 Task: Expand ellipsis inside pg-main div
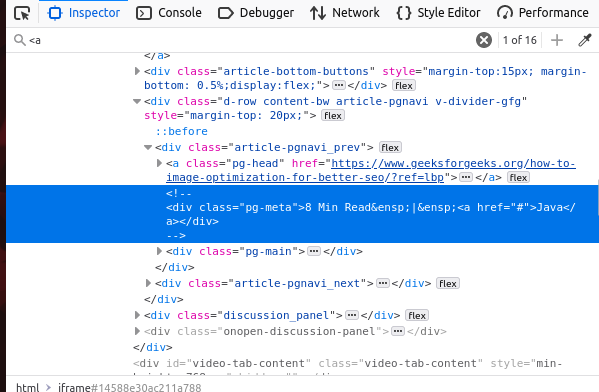pos(314,251)
